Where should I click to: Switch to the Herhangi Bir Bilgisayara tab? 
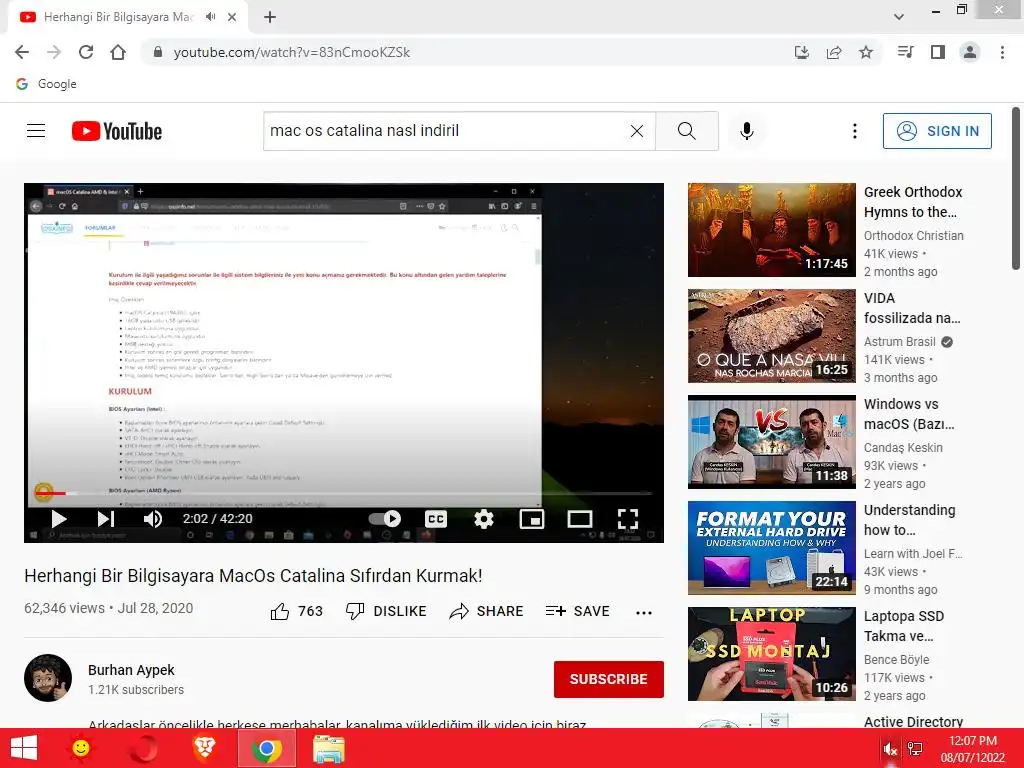click(x=118, y=17)
